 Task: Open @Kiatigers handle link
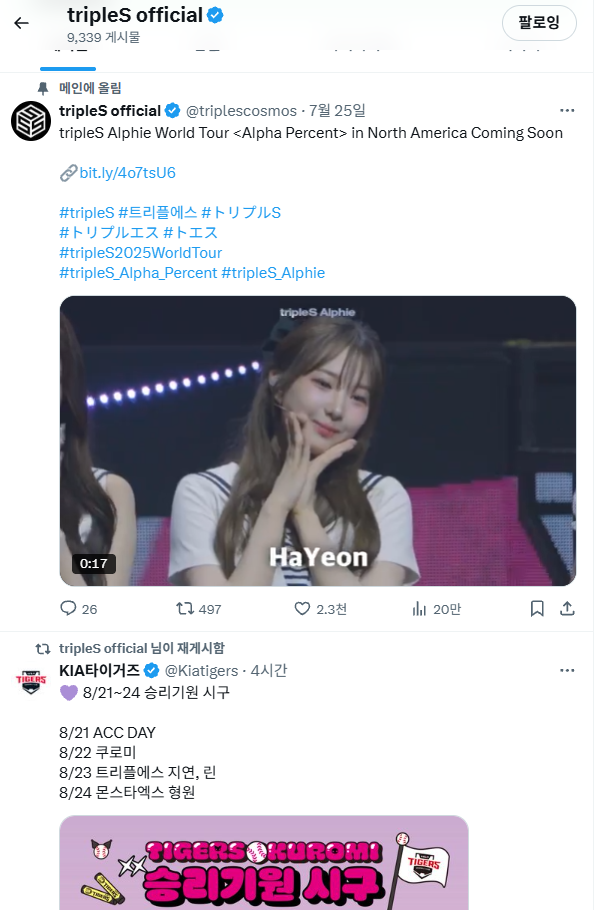(x=201, y=669)
